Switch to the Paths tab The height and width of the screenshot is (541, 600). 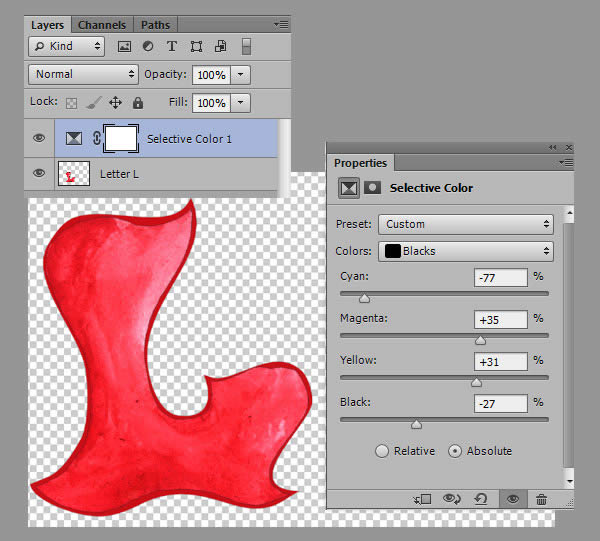(x=155, y=24)
